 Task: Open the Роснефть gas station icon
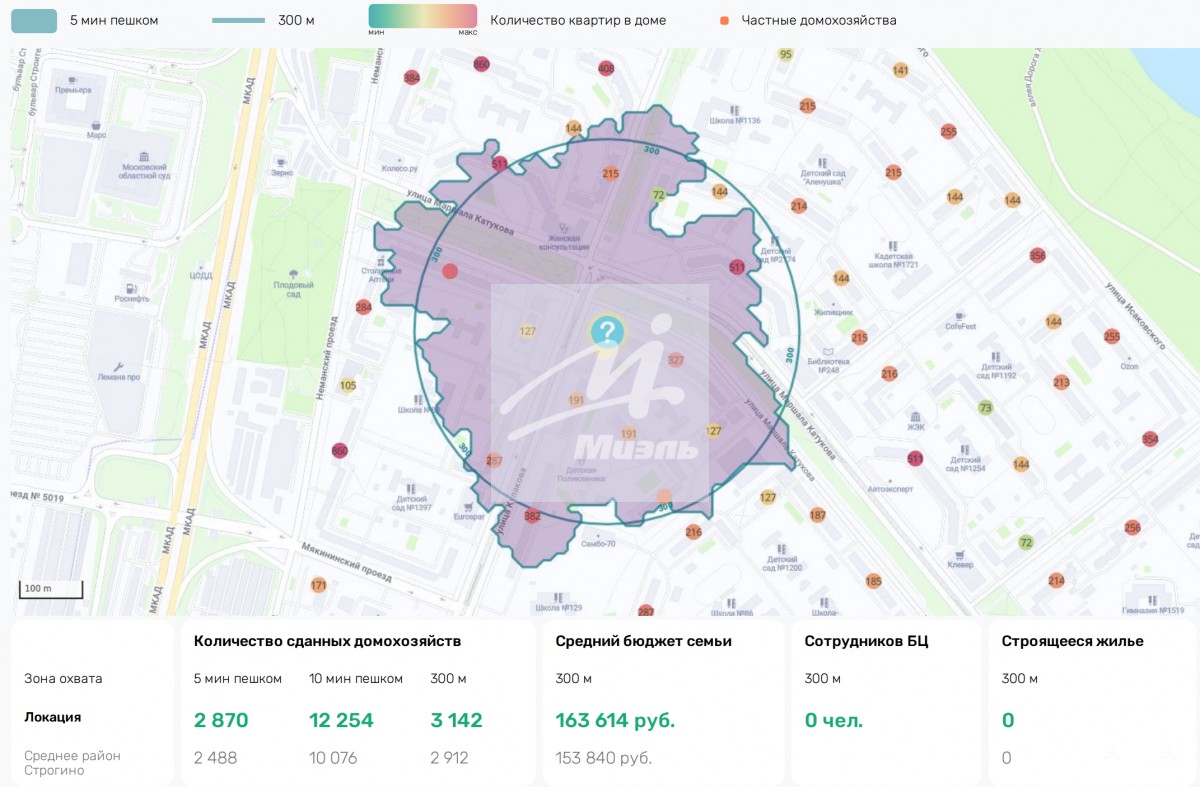point(131,286)
